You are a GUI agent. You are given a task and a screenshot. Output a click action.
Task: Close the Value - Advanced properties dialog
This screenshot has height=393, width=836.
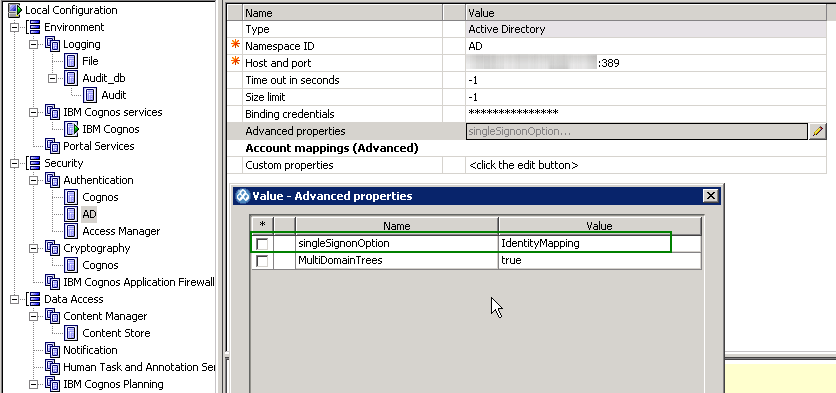point(710,196)
